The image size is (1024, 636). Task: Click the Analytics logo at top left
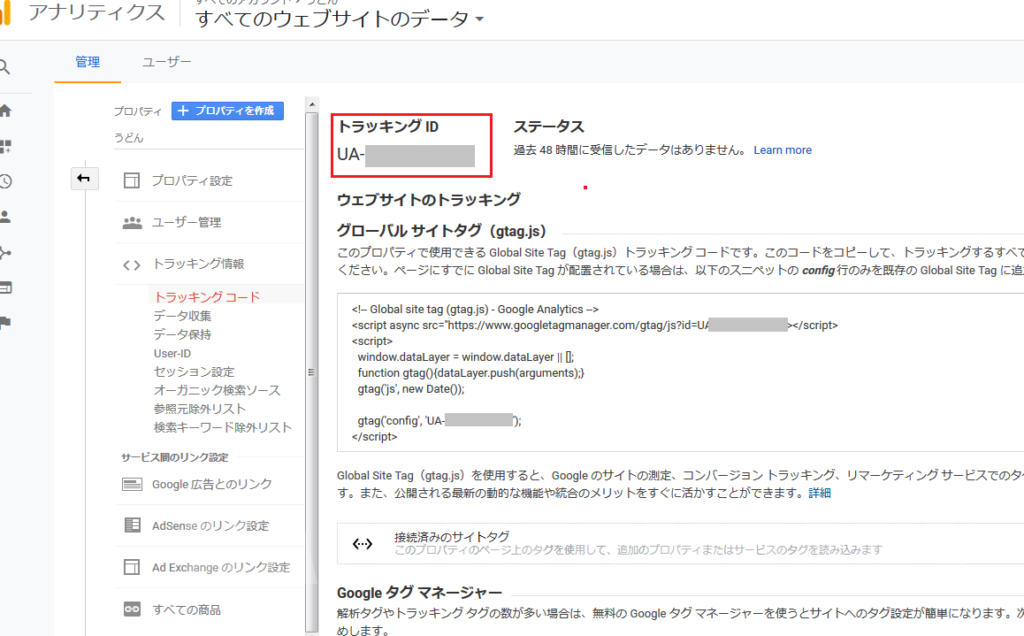[x=6, y=12]
